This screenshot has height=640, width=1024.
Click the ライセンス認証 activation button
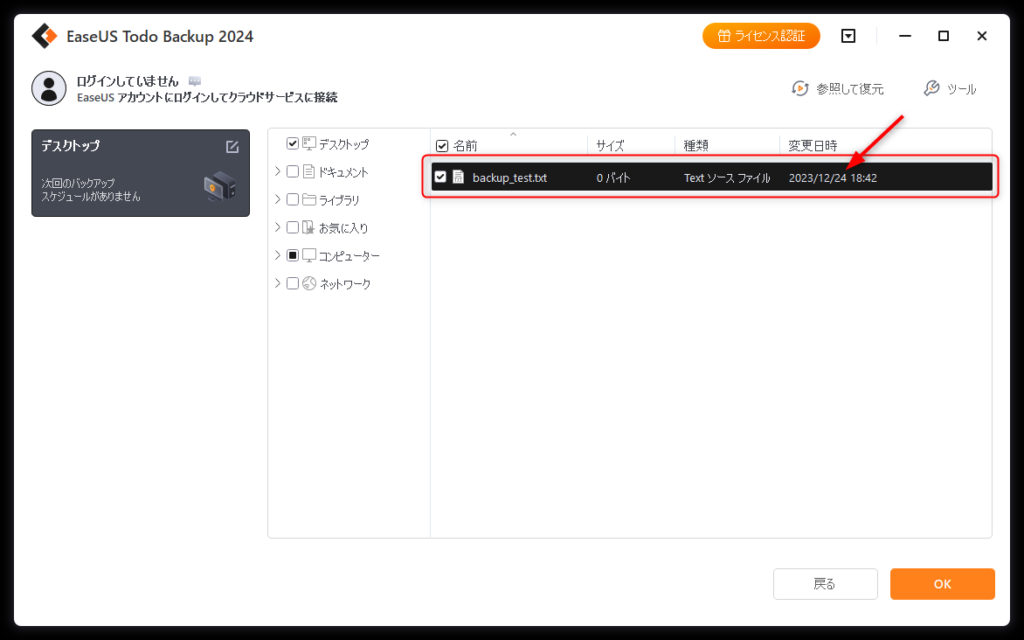[761, 36]
